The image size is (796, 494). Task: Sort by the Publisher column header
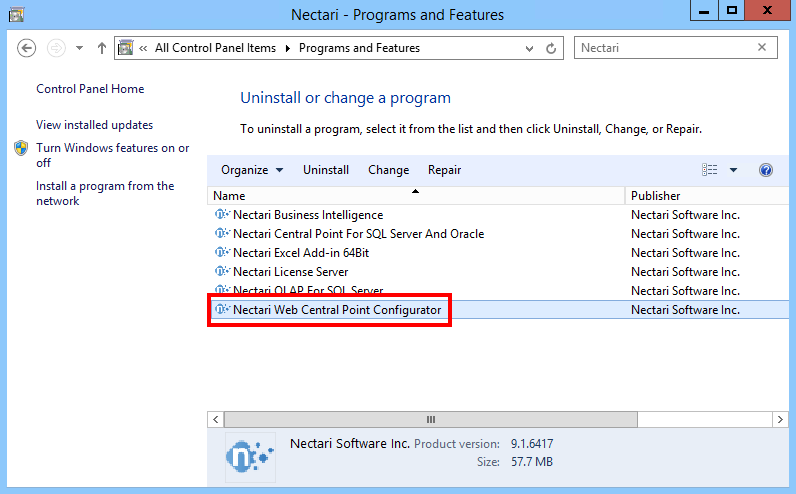click(655, 195)
